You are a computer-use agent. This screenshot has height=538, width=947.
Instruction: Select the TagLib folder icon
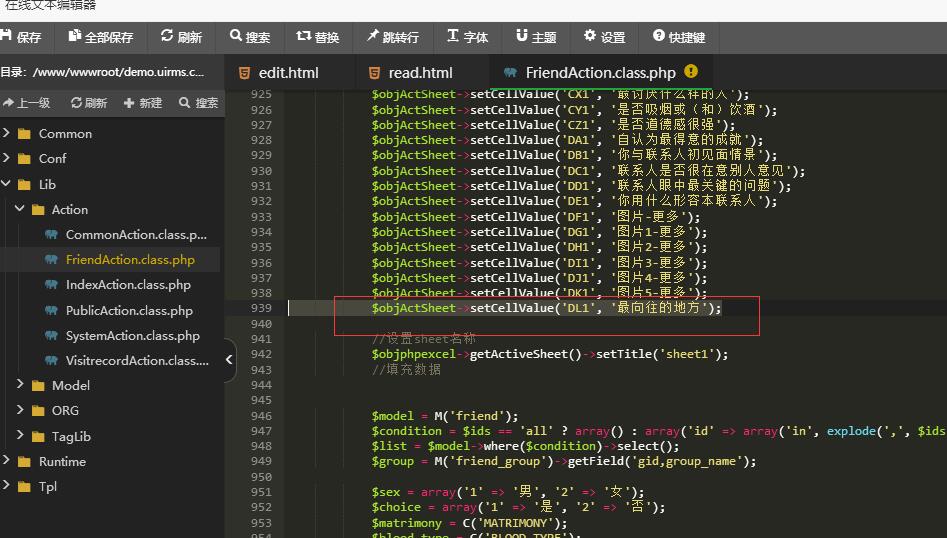(x=38, y=437)
